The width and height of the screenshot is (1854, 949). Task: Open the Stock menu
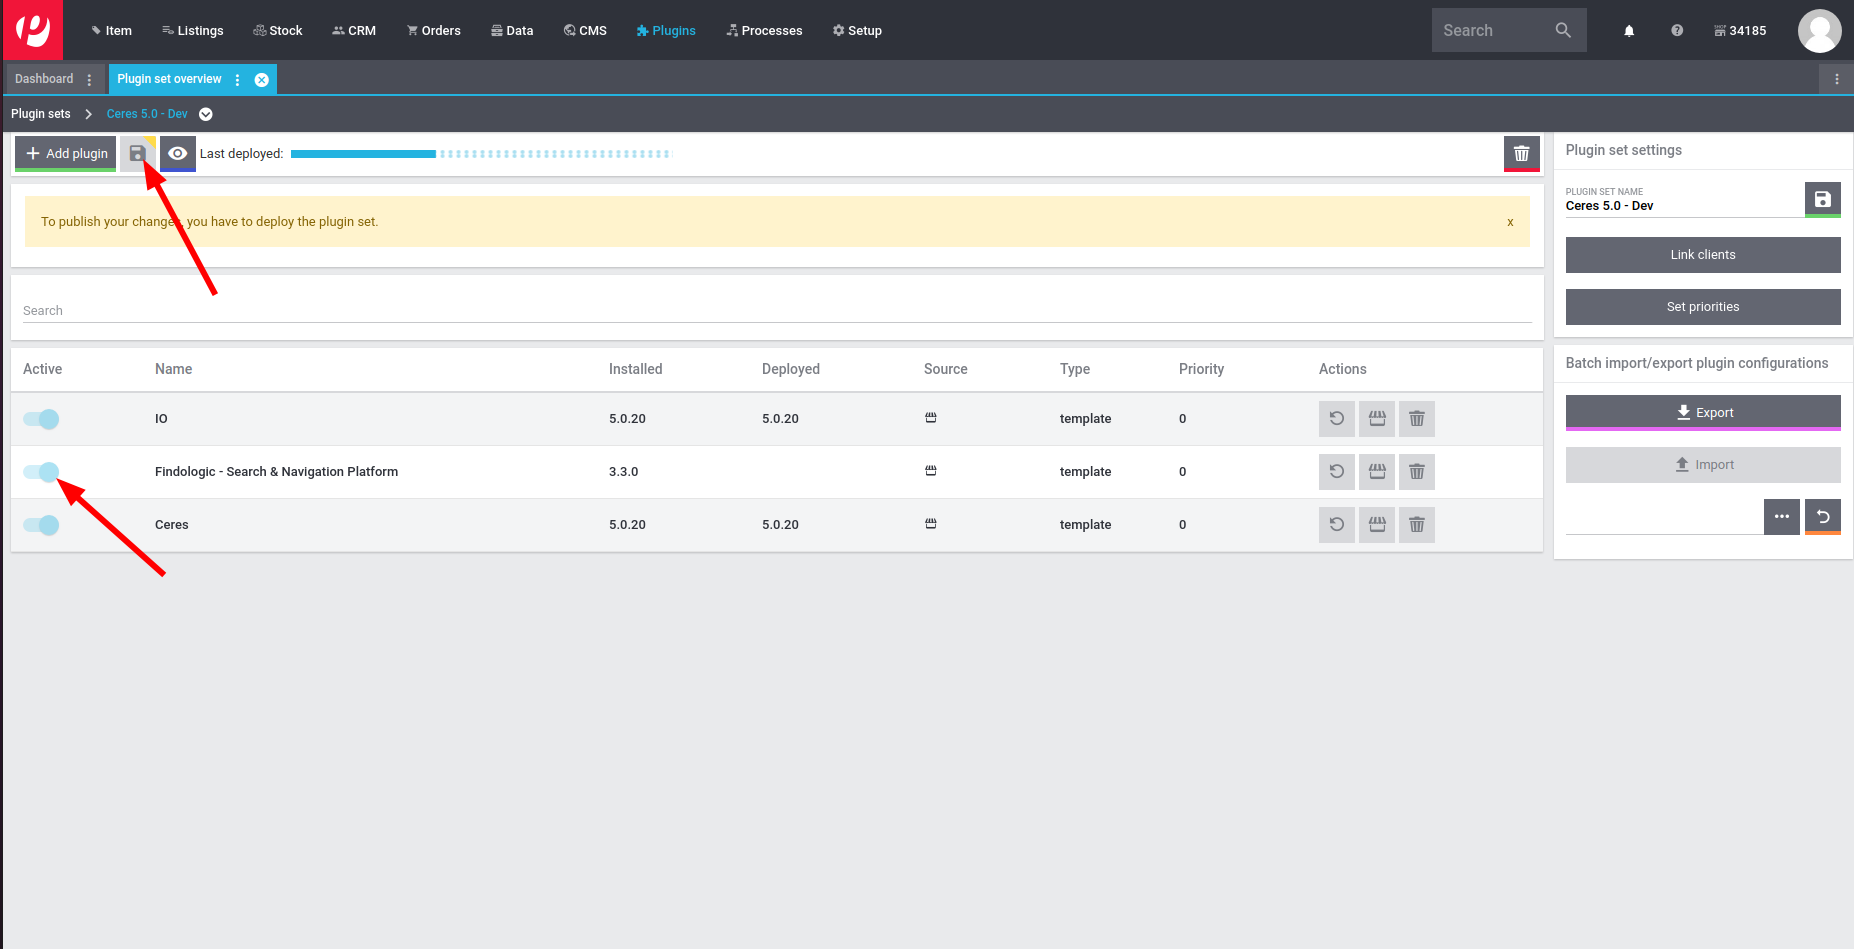(x=278, y=31)
